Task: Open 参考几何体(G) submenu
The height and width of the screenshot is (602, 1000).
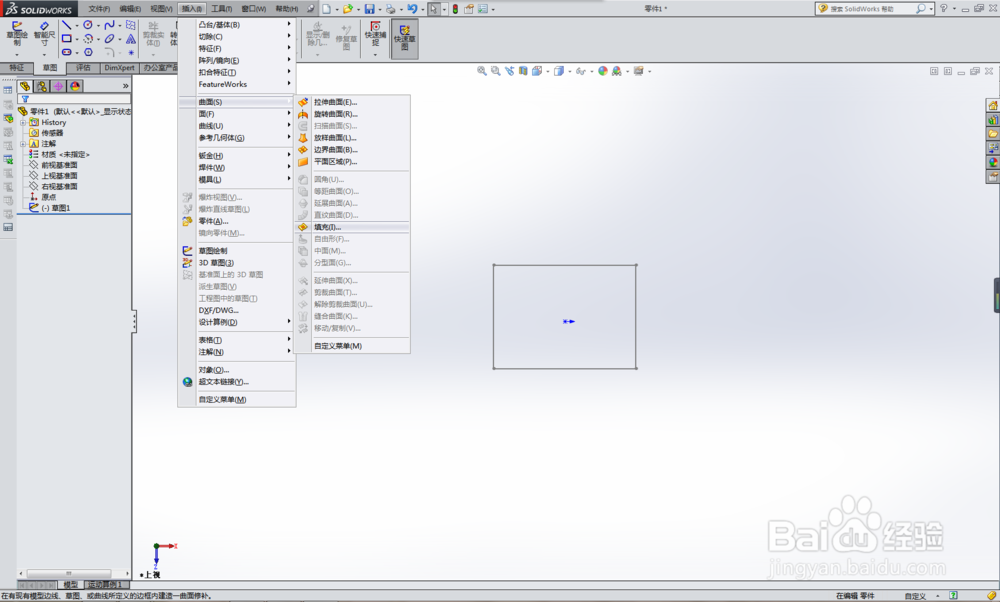Action: coord(237,138)
